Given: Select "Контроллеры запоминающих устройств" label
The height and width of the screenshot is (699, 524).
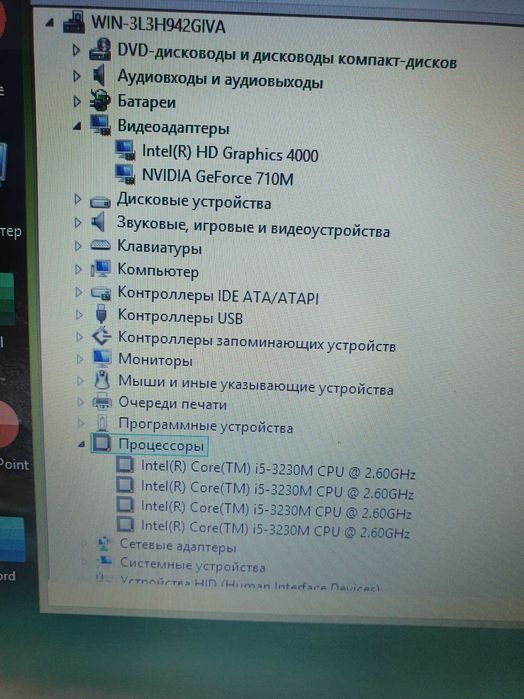Looking at the screenshot, I should pyautogui.click(x=256, y=341).
